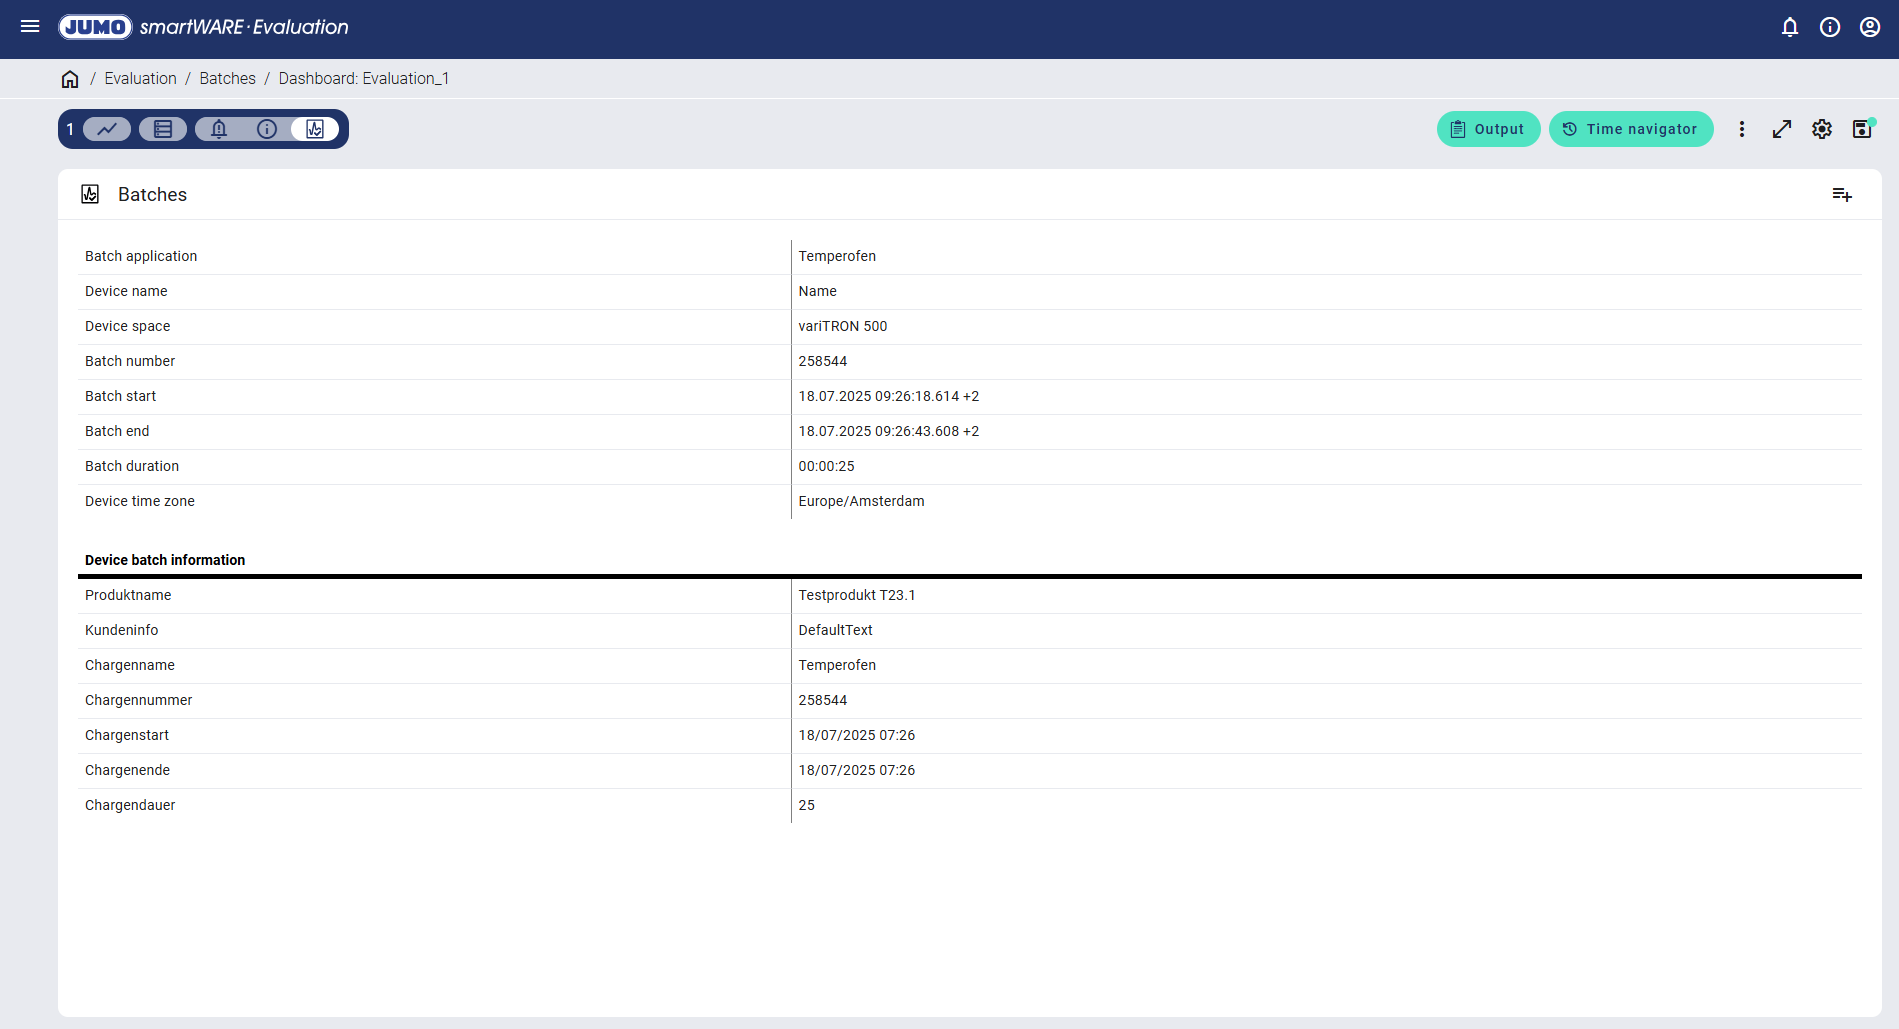Switch to the table list view
The height and width of the screenshot is (1029, 1899).
click(163, 129)
